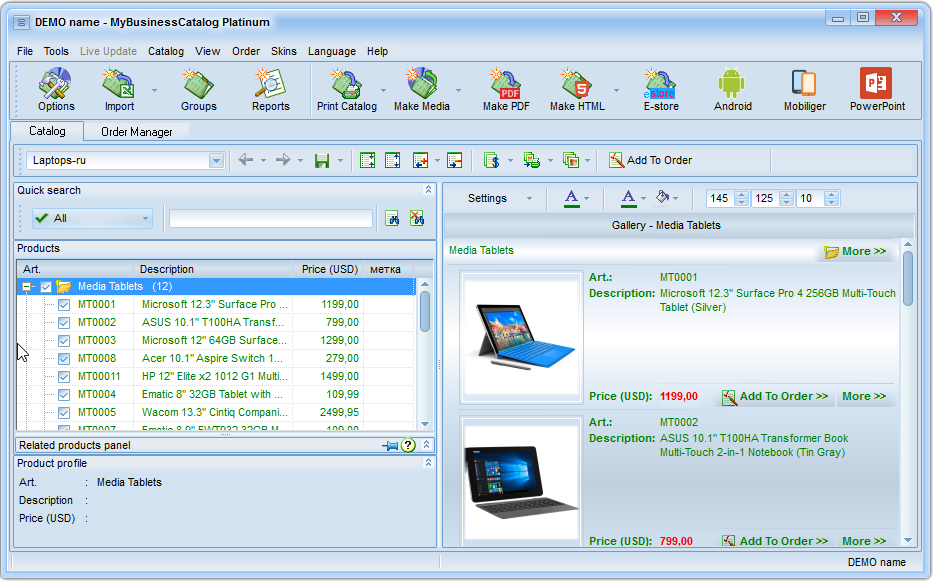
Task: Increase the 145 width spinner value
Action: [742, 195]
